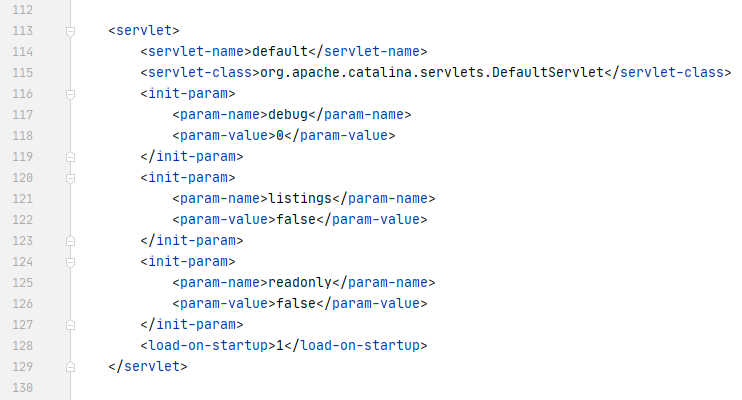Click line number 115 in the gutter
The image size is (742, 400).
point(21,73)
